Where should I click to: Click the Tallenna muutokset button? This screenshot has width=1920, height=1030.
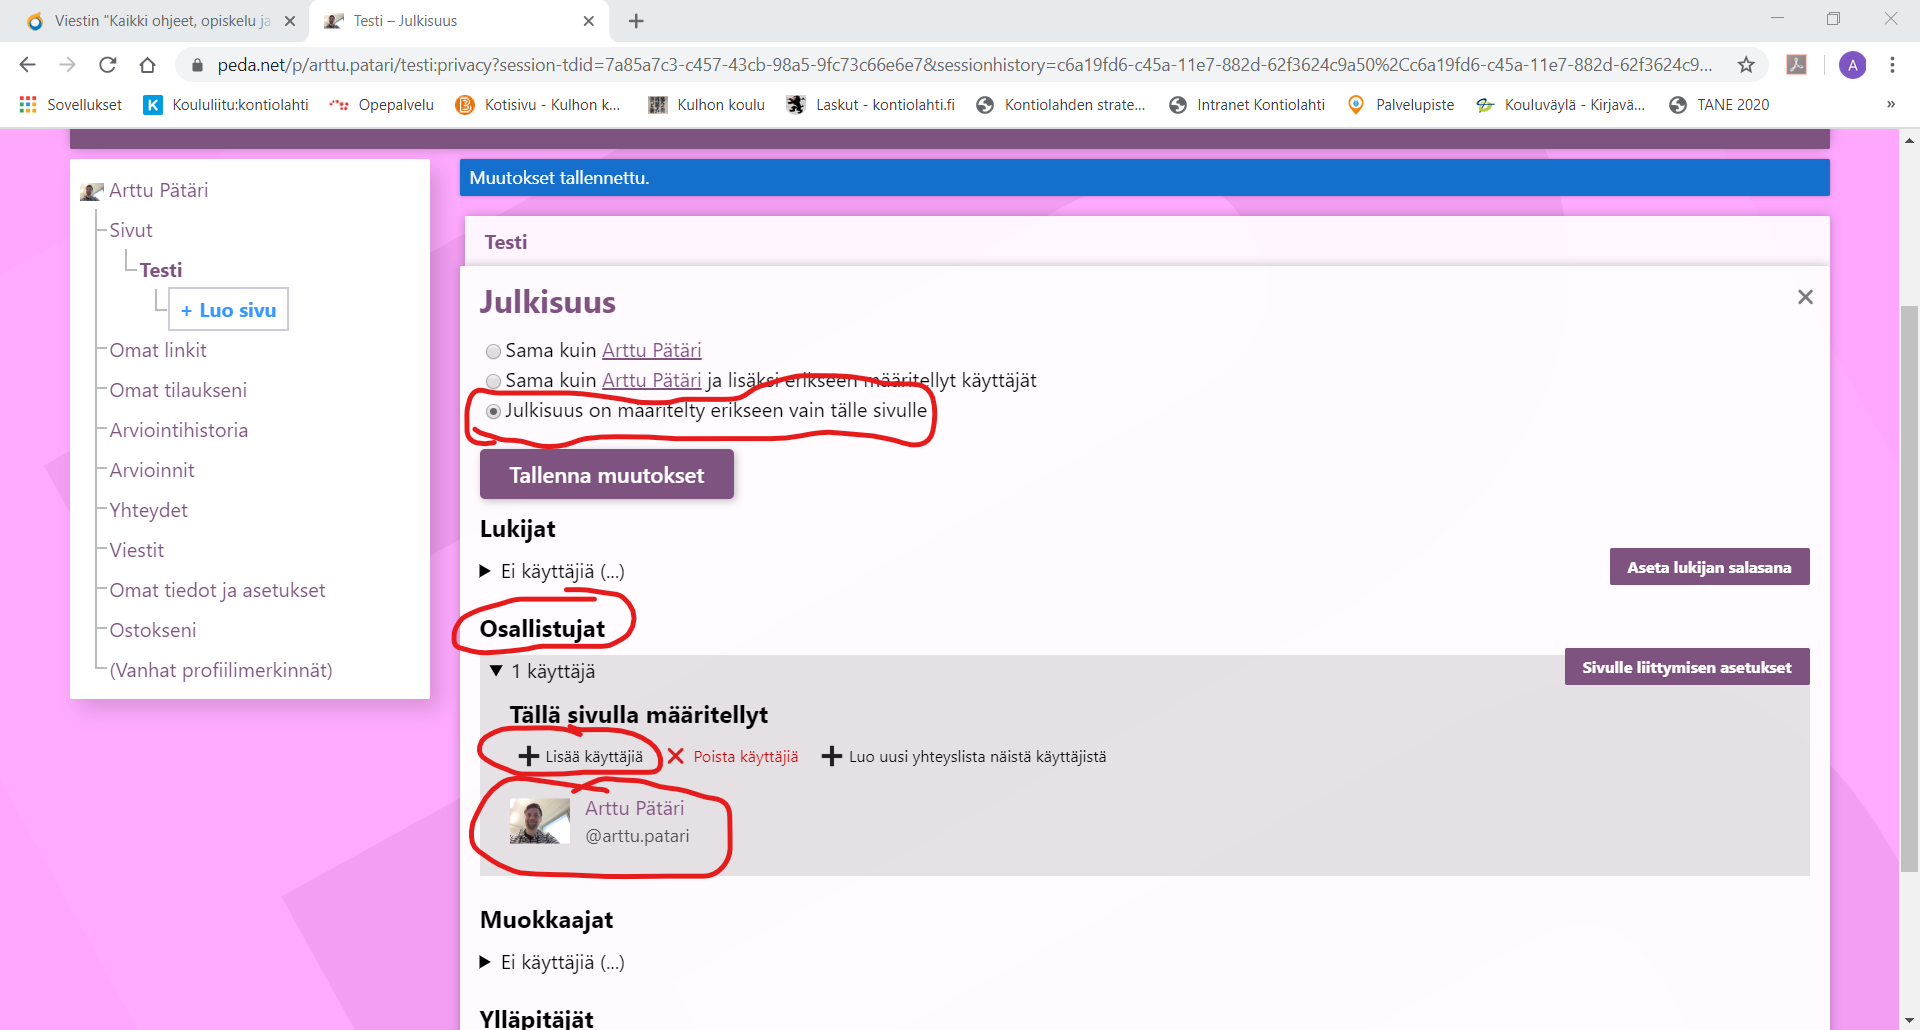pos(606,475)
